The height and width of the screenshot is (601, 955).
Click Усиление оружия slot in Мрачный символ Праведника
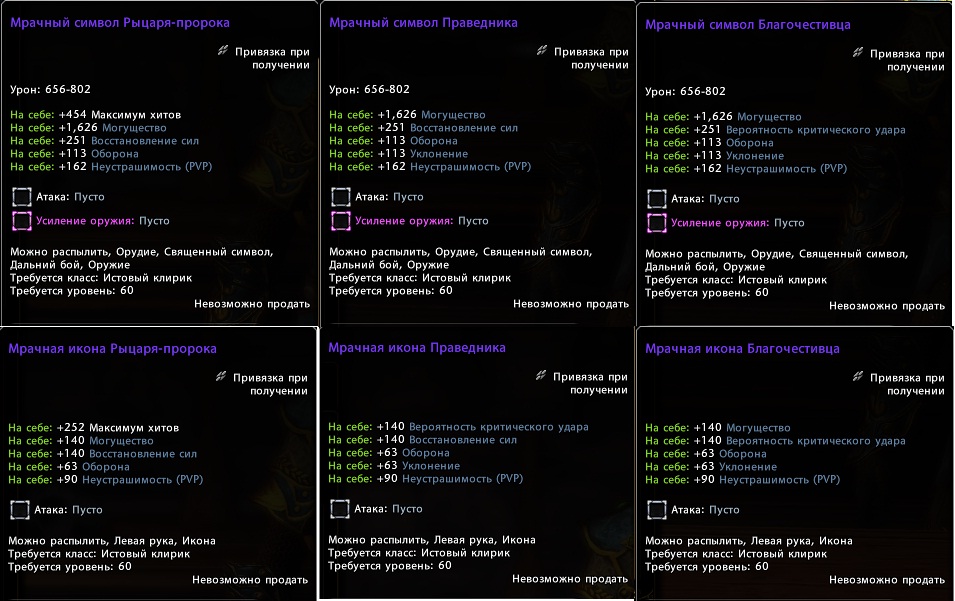[341, 221]
